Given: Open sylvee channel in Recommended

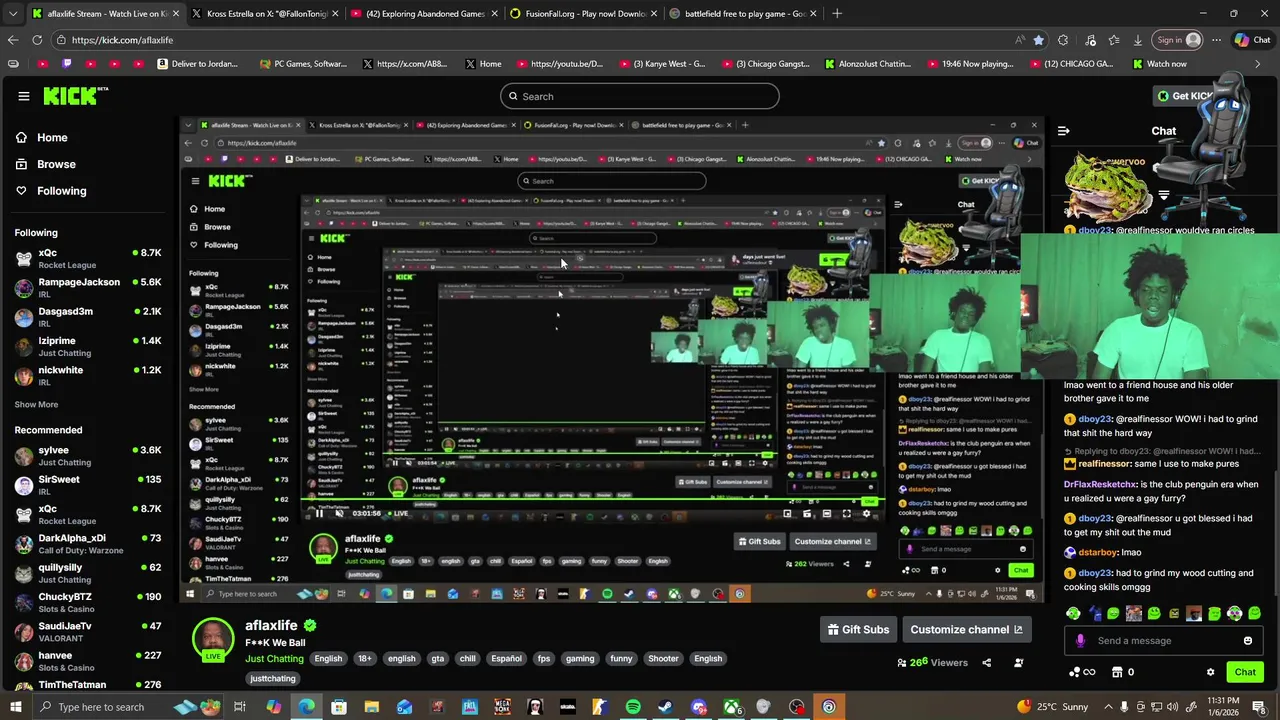Looking at the screenshot, I should click(x=88, y=456).
